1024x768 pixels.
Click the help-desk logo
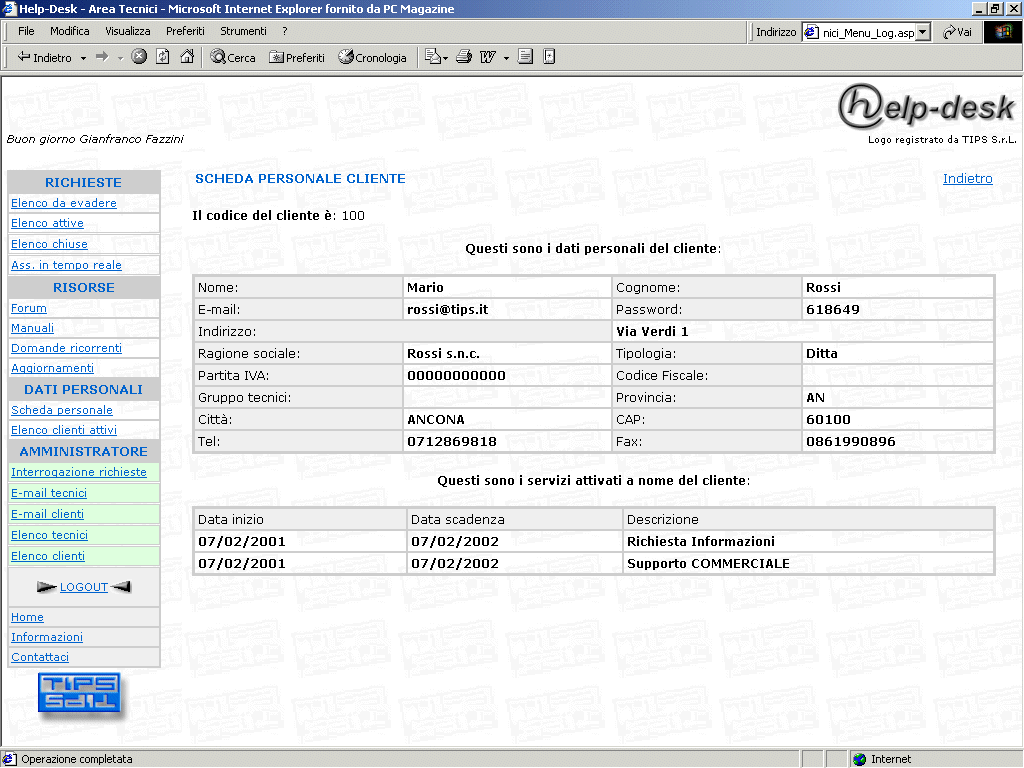[927, 106]
